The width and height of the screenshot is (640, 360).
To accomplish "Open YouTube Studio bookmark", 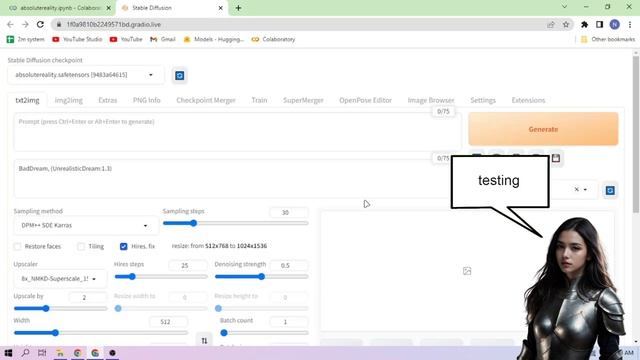I will [x=77, y=39].
